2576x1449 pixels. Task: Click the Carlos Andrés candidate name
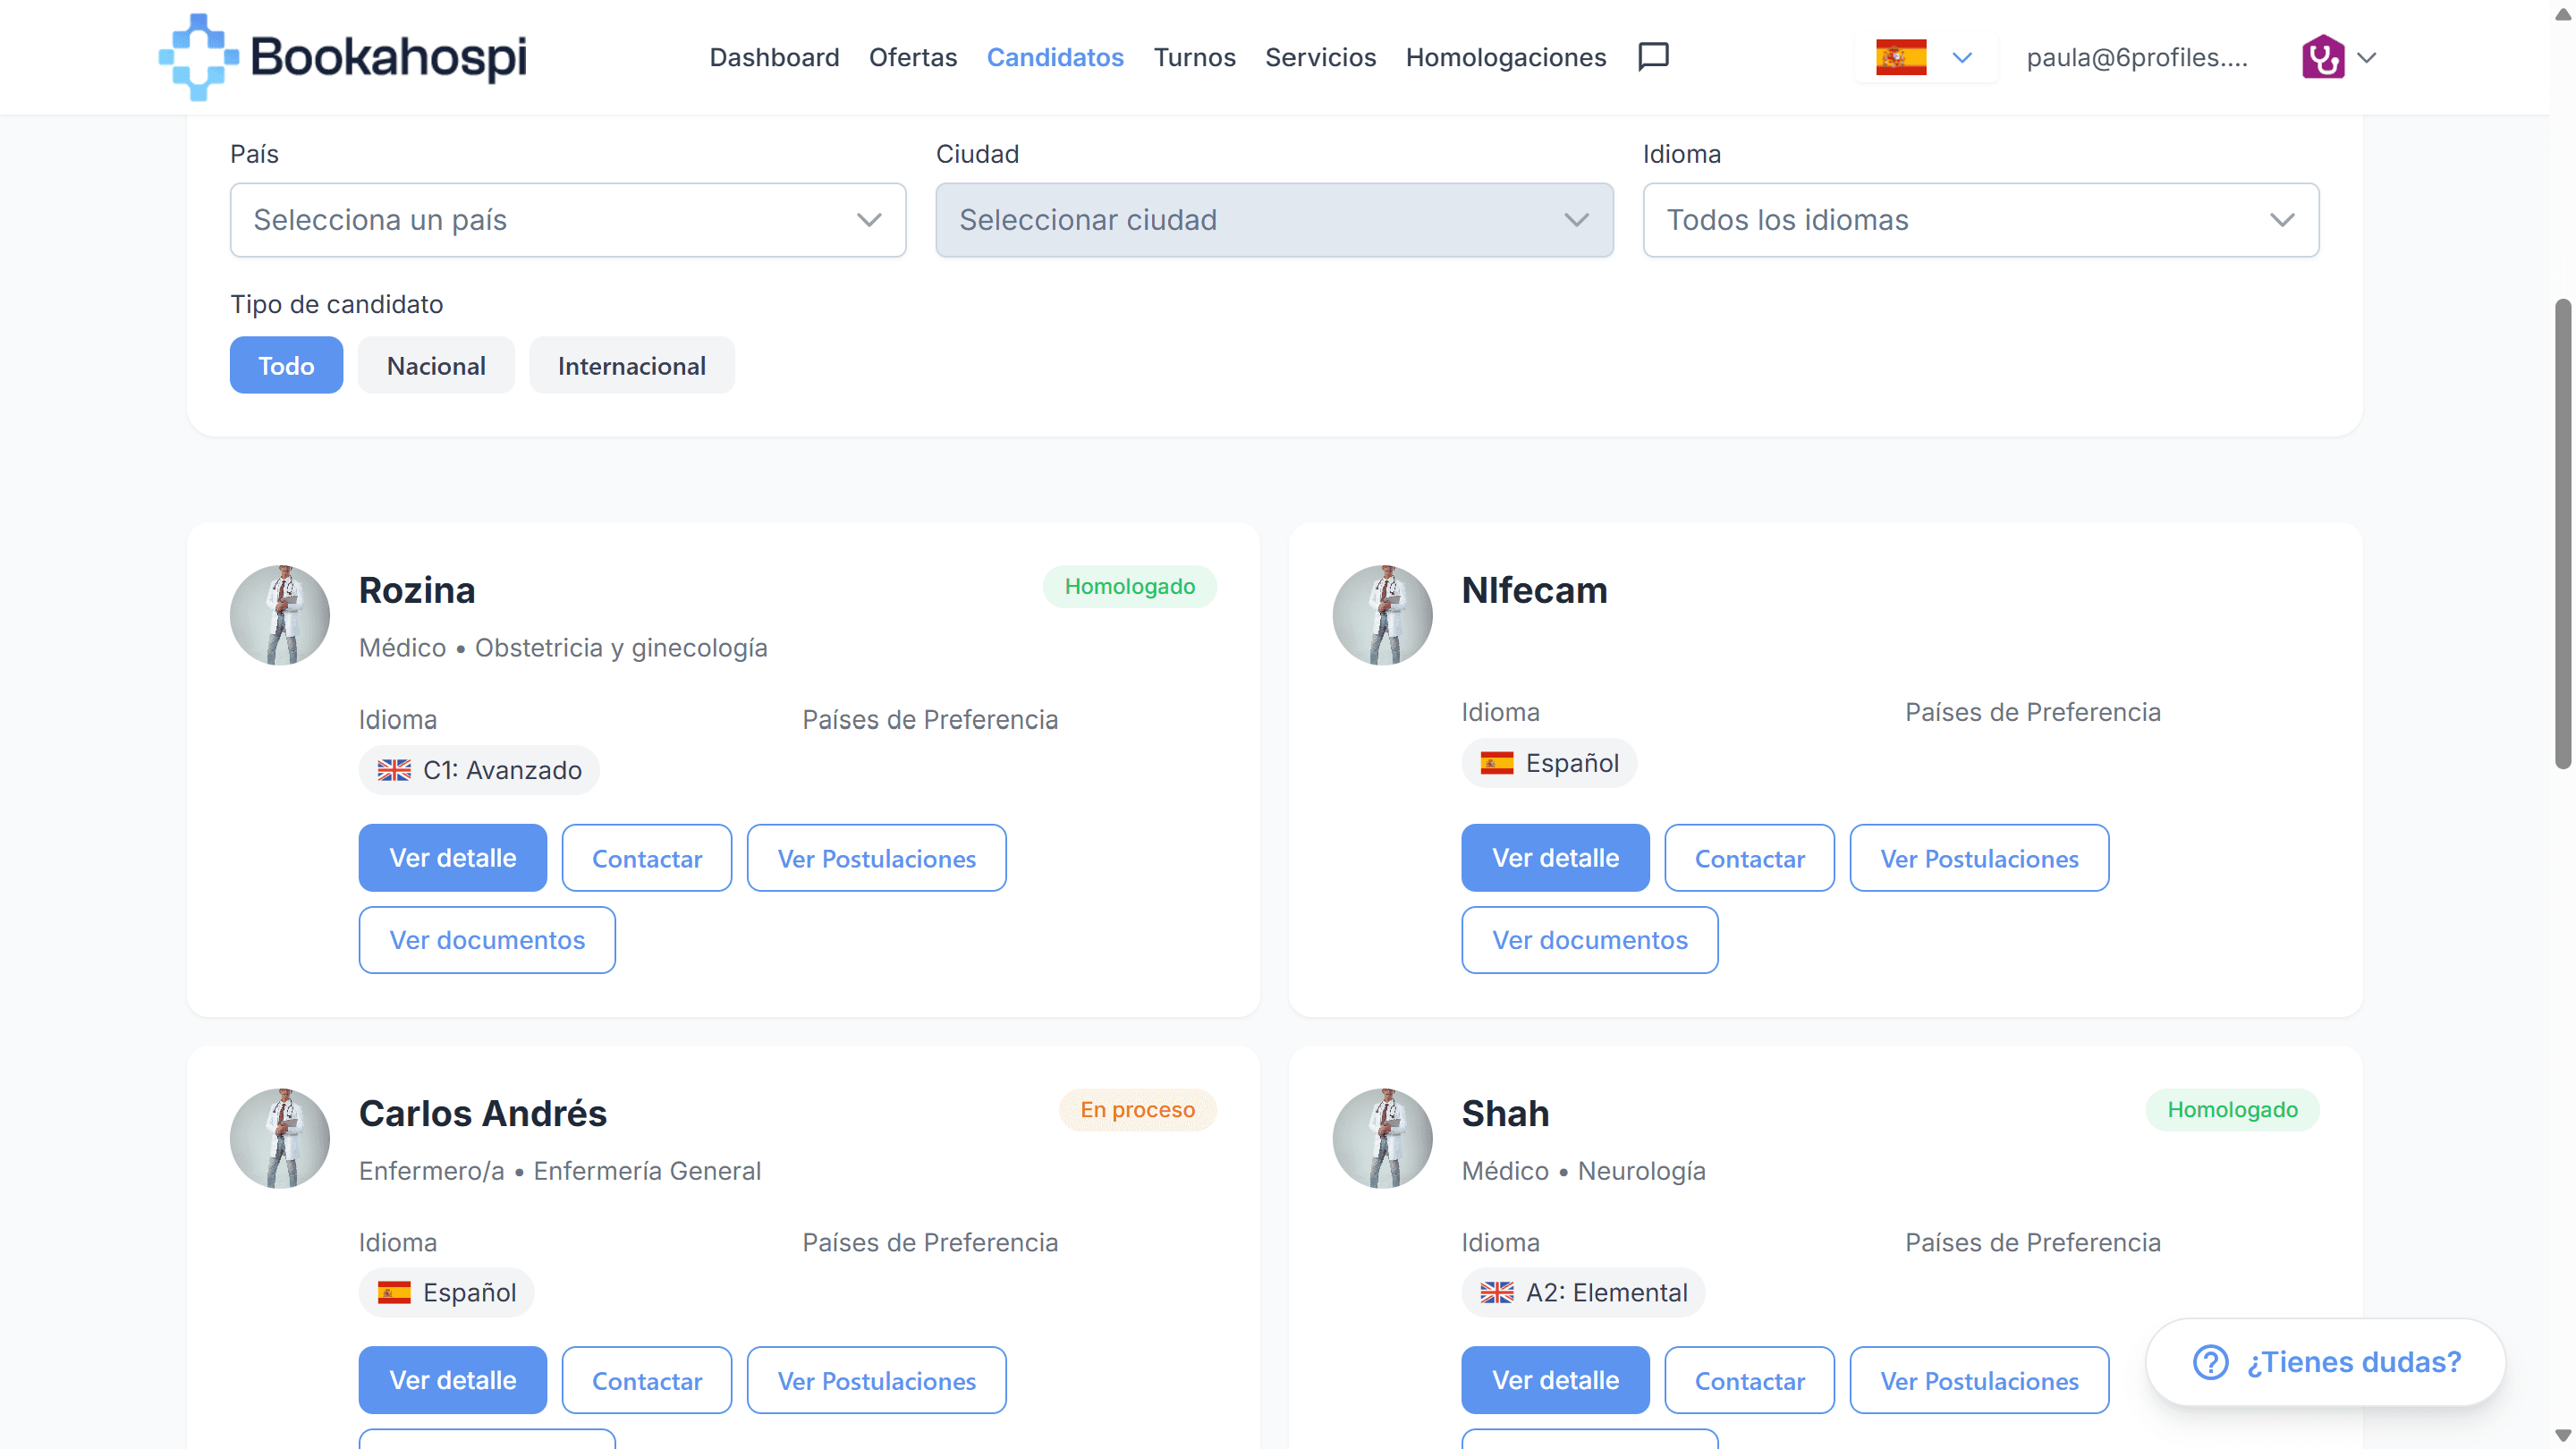click(483, 1113)
